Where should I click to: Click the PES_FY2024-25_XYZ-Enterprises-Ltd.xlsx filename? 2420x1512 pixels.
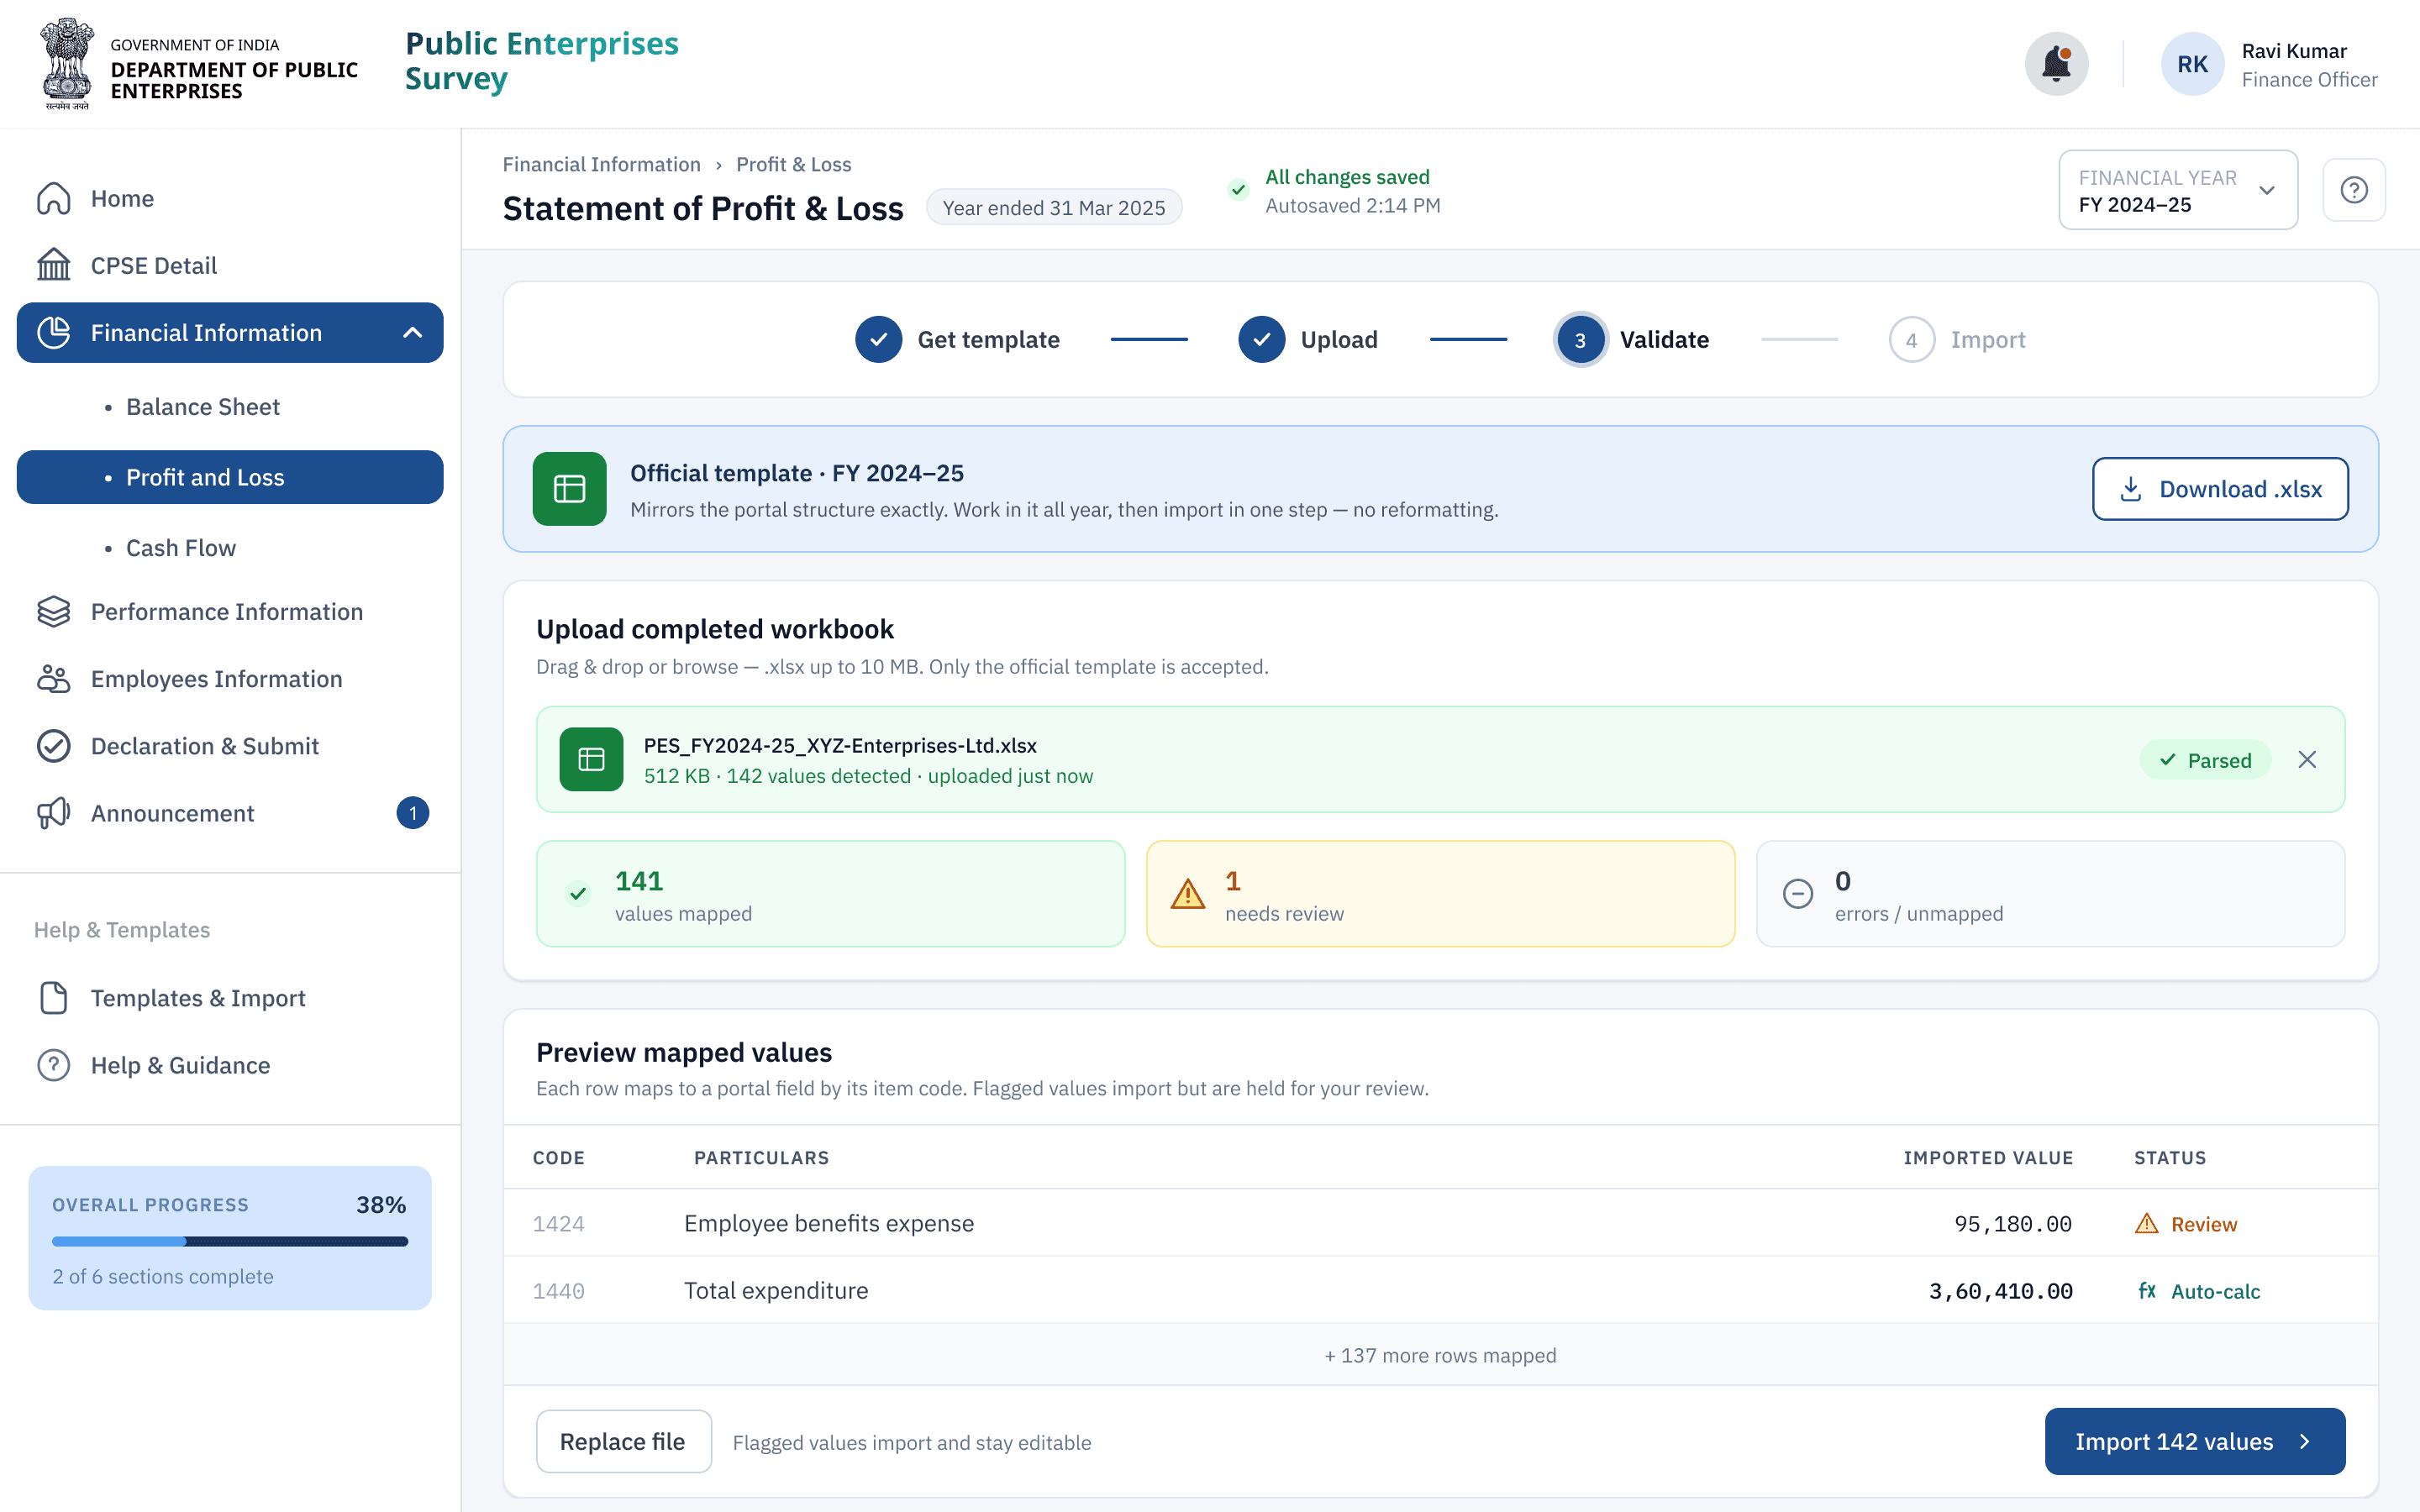coord(840,745)
